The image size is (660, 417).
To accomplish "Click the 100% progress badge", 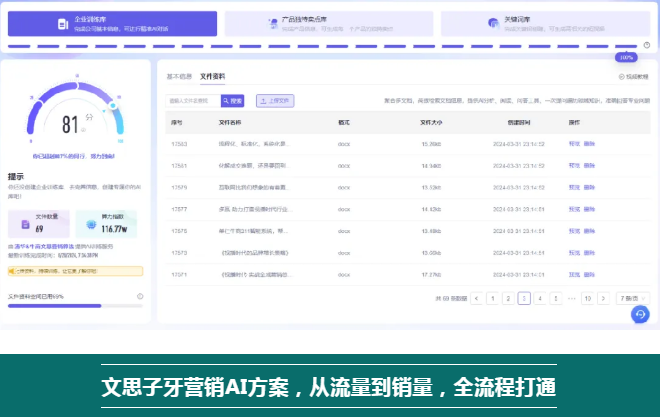I will pyautogui.click(x=626, y=57).
